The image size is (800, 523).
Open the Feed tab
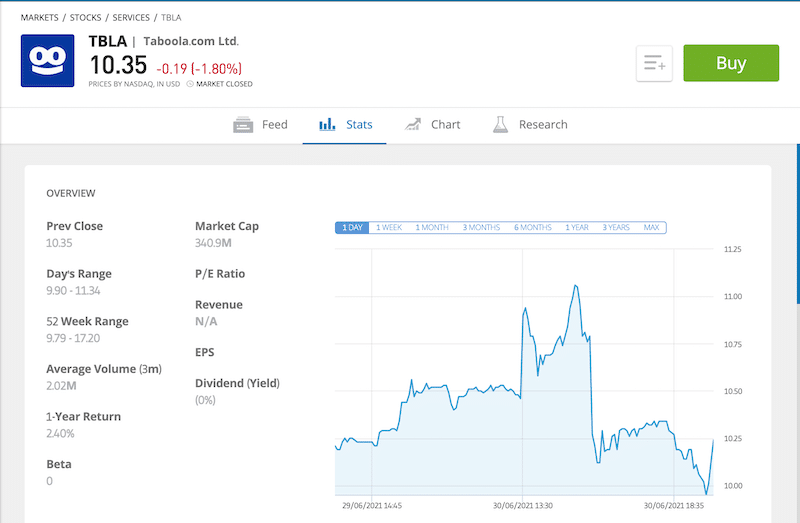(x=260, y=124)
